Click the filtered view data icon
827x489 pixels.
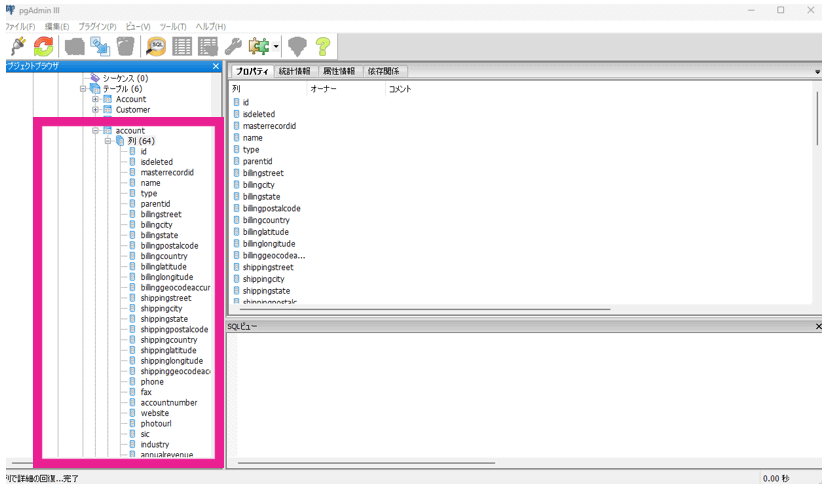[x=208, y=46]
